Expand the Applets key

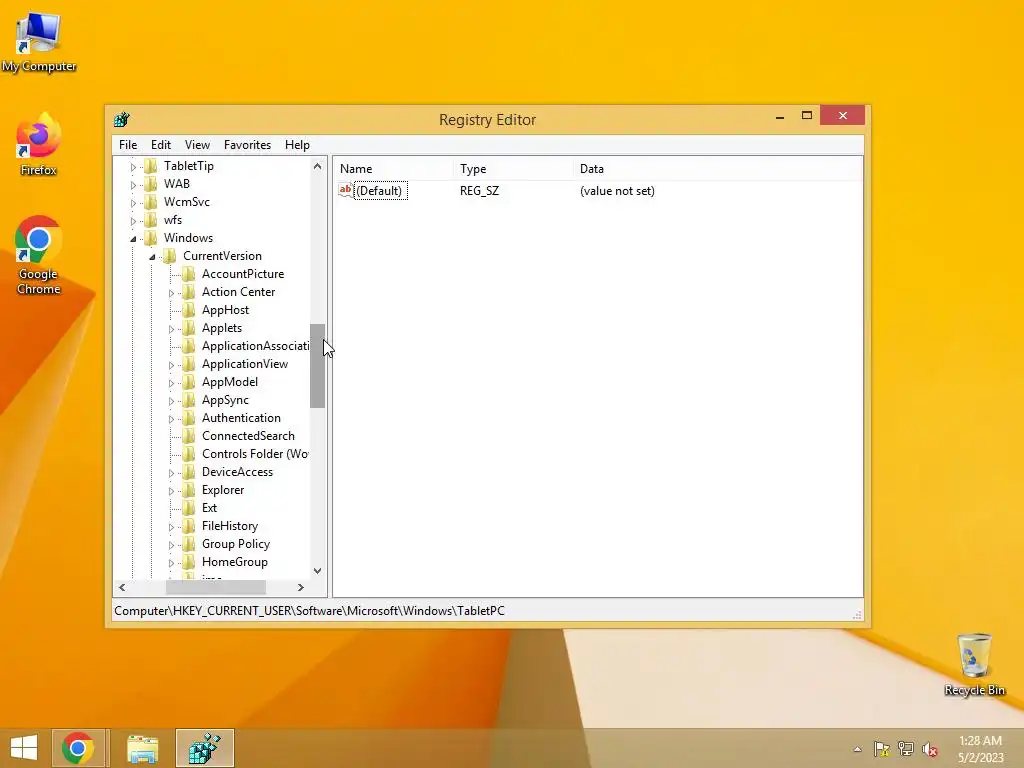point(171,329)
